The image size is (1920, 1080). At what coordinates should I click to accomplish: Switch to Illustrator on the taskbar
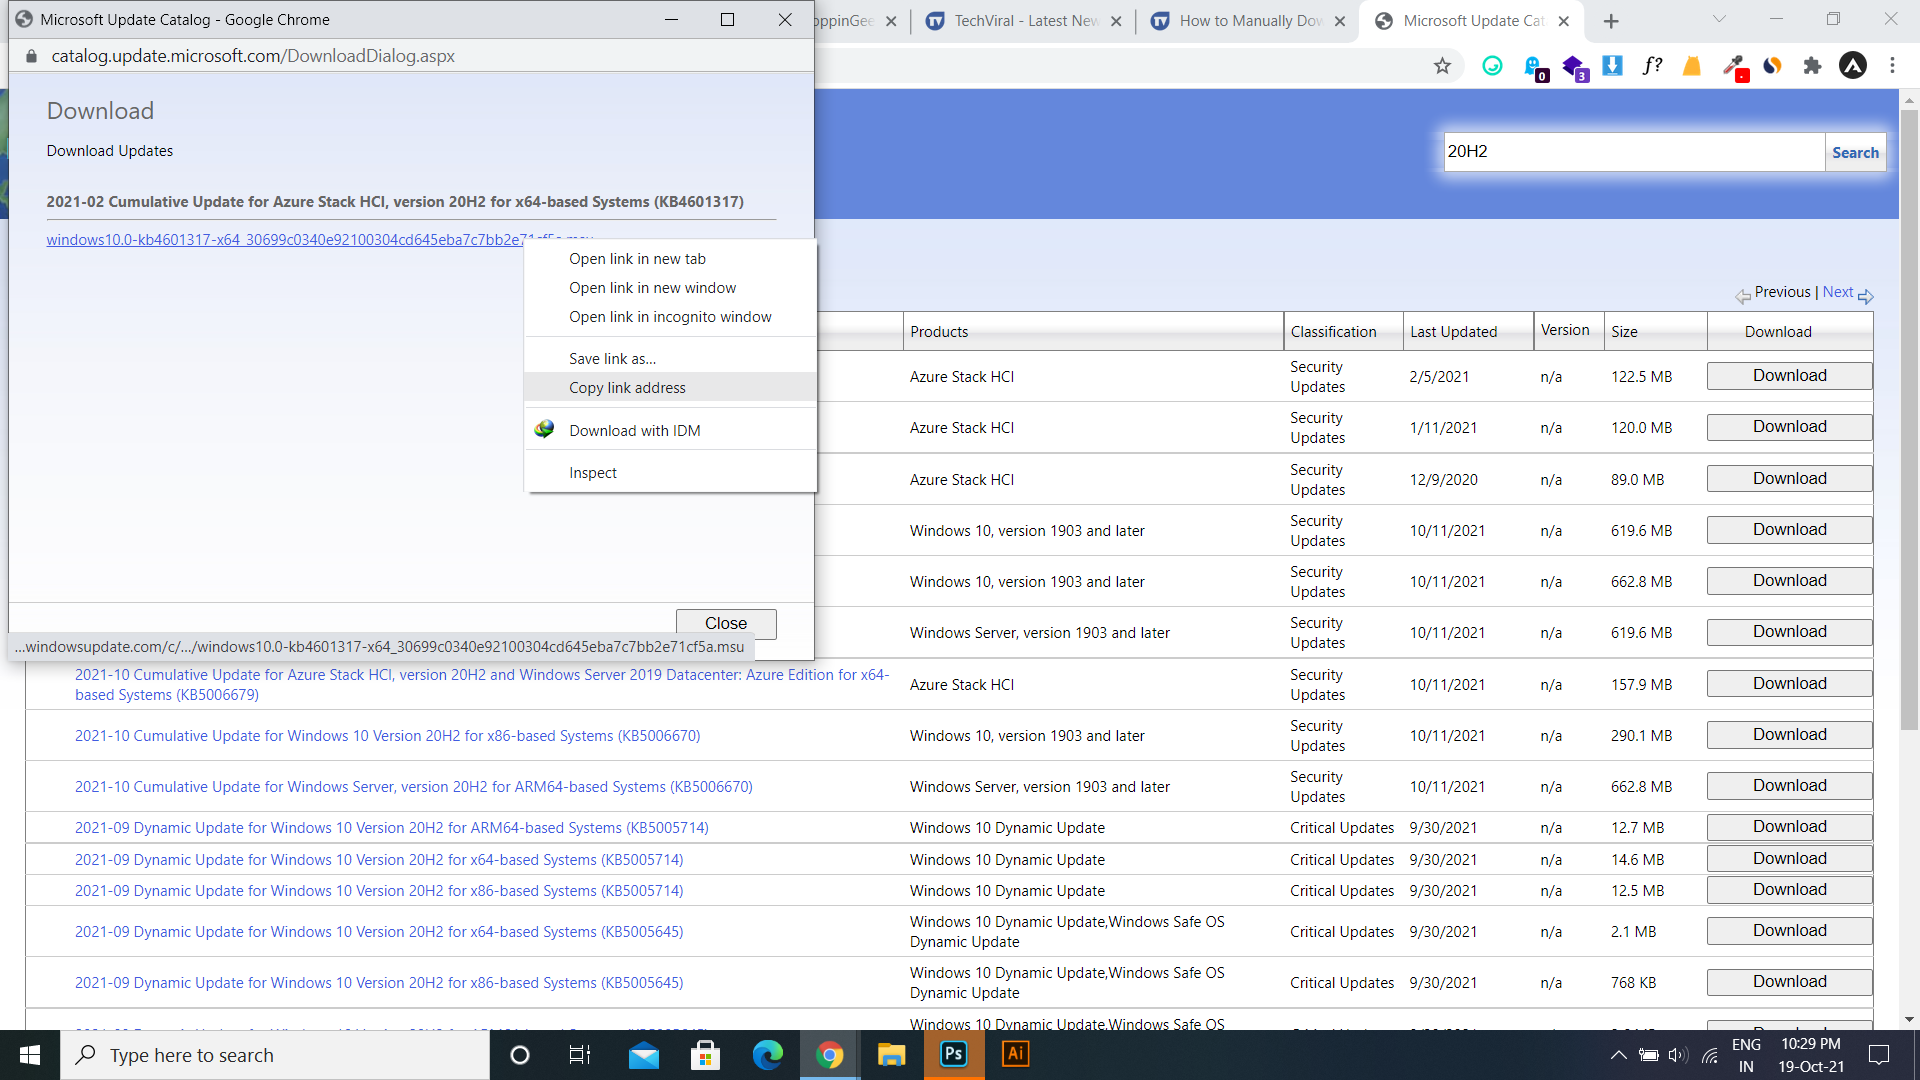point(1015,1055)
